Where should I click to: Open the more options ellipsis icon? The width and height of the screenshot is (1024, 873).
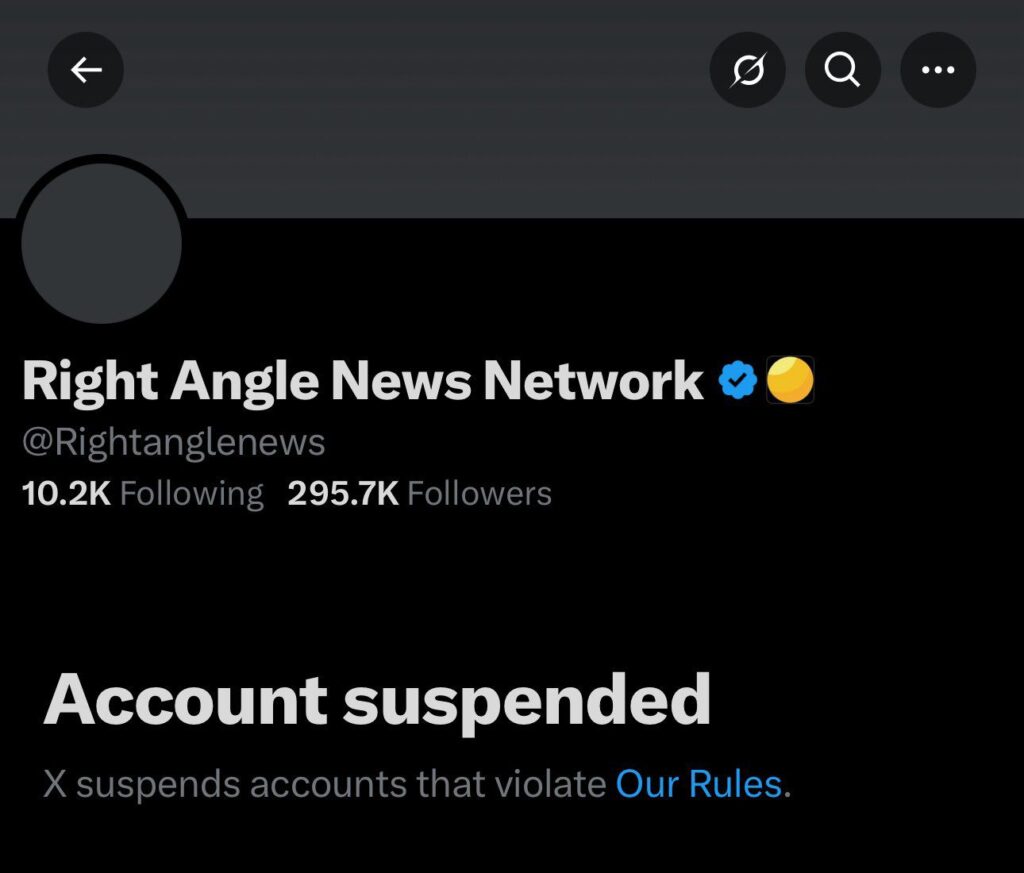(x=938, y=69)
